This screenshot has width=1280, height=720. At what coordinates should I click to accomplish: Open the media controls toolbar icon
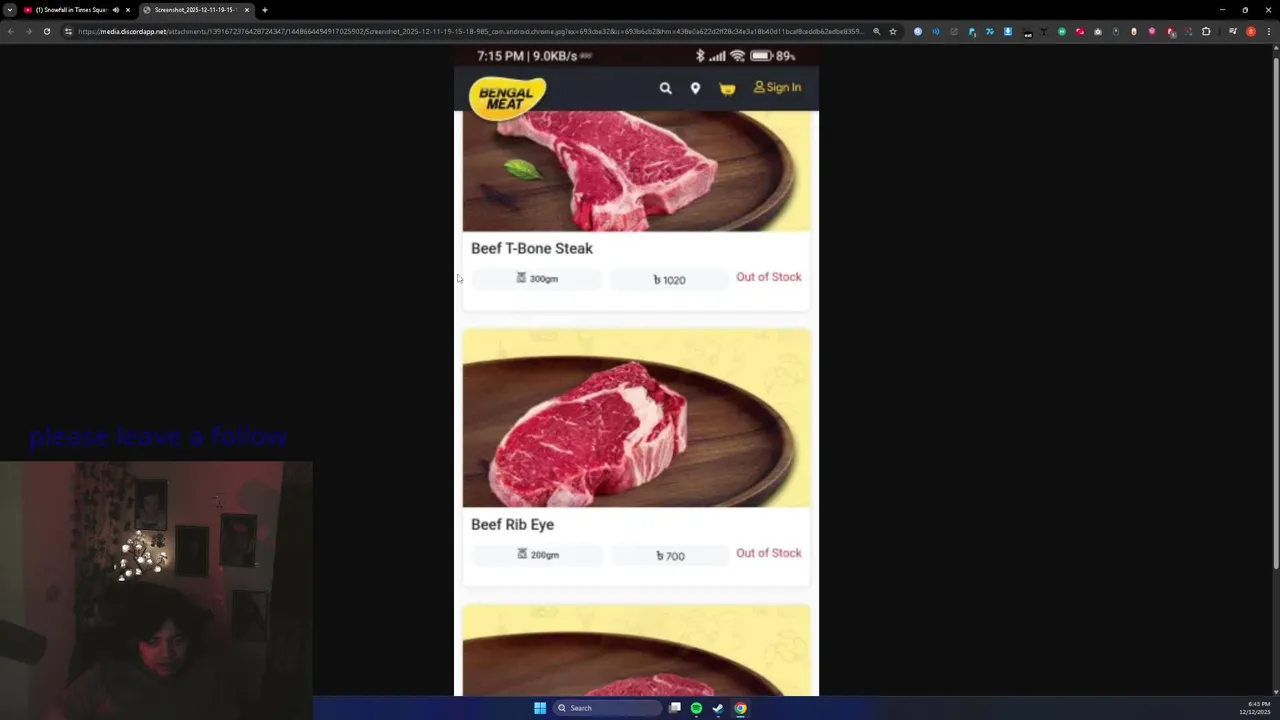(x=1233, y=31)
